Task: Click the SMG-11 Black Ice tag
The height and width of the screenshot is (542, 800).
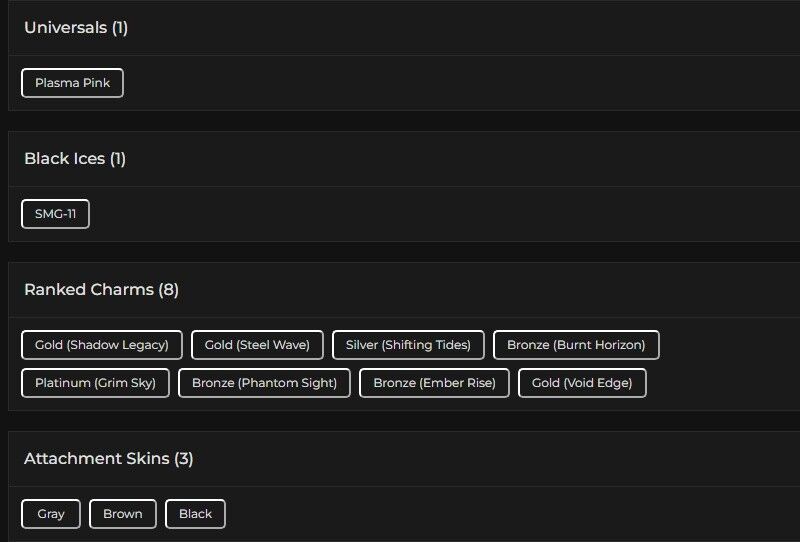Action: point(55,214)
